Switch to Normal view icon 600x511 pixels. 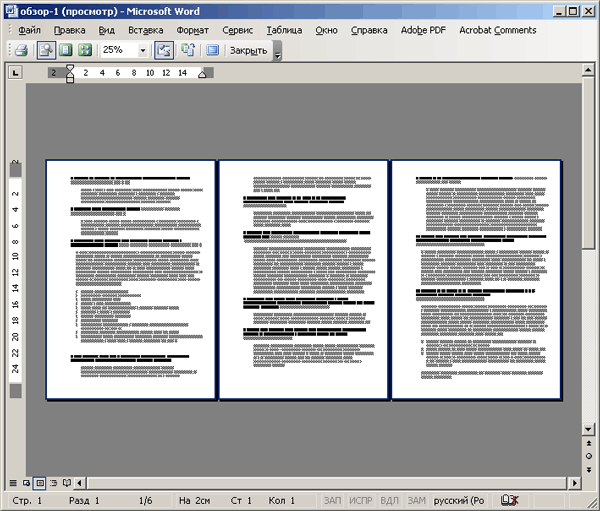[13, 483]
